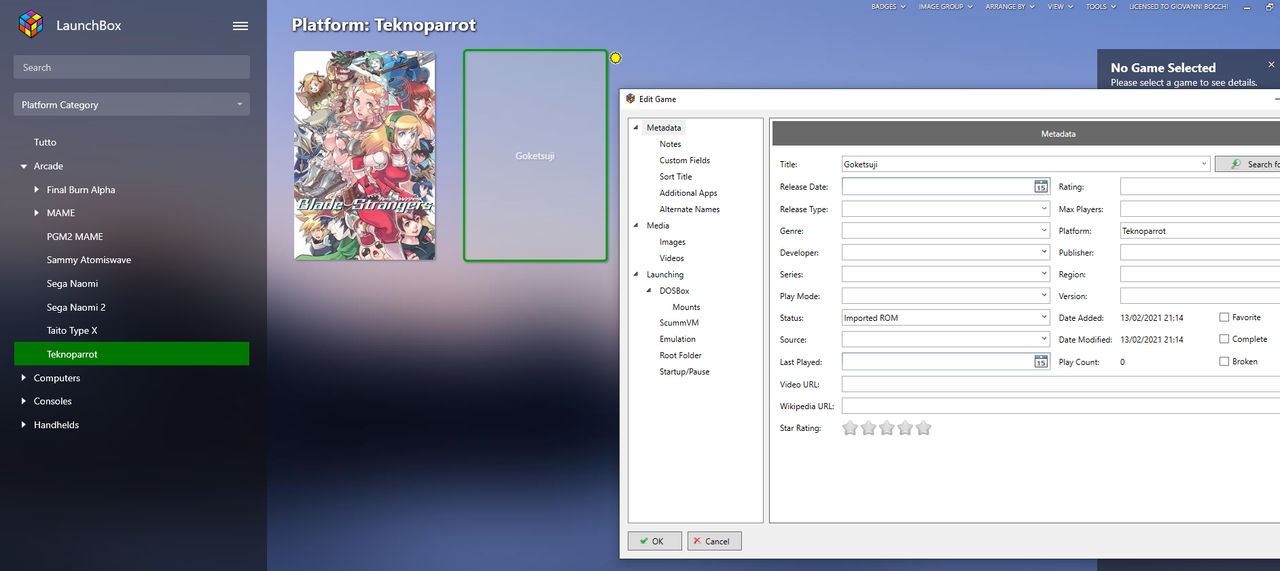Viewport: 1280px width, 571px height.
Task: Open the Title combo box dropdown arrow
Action: 1204,164
